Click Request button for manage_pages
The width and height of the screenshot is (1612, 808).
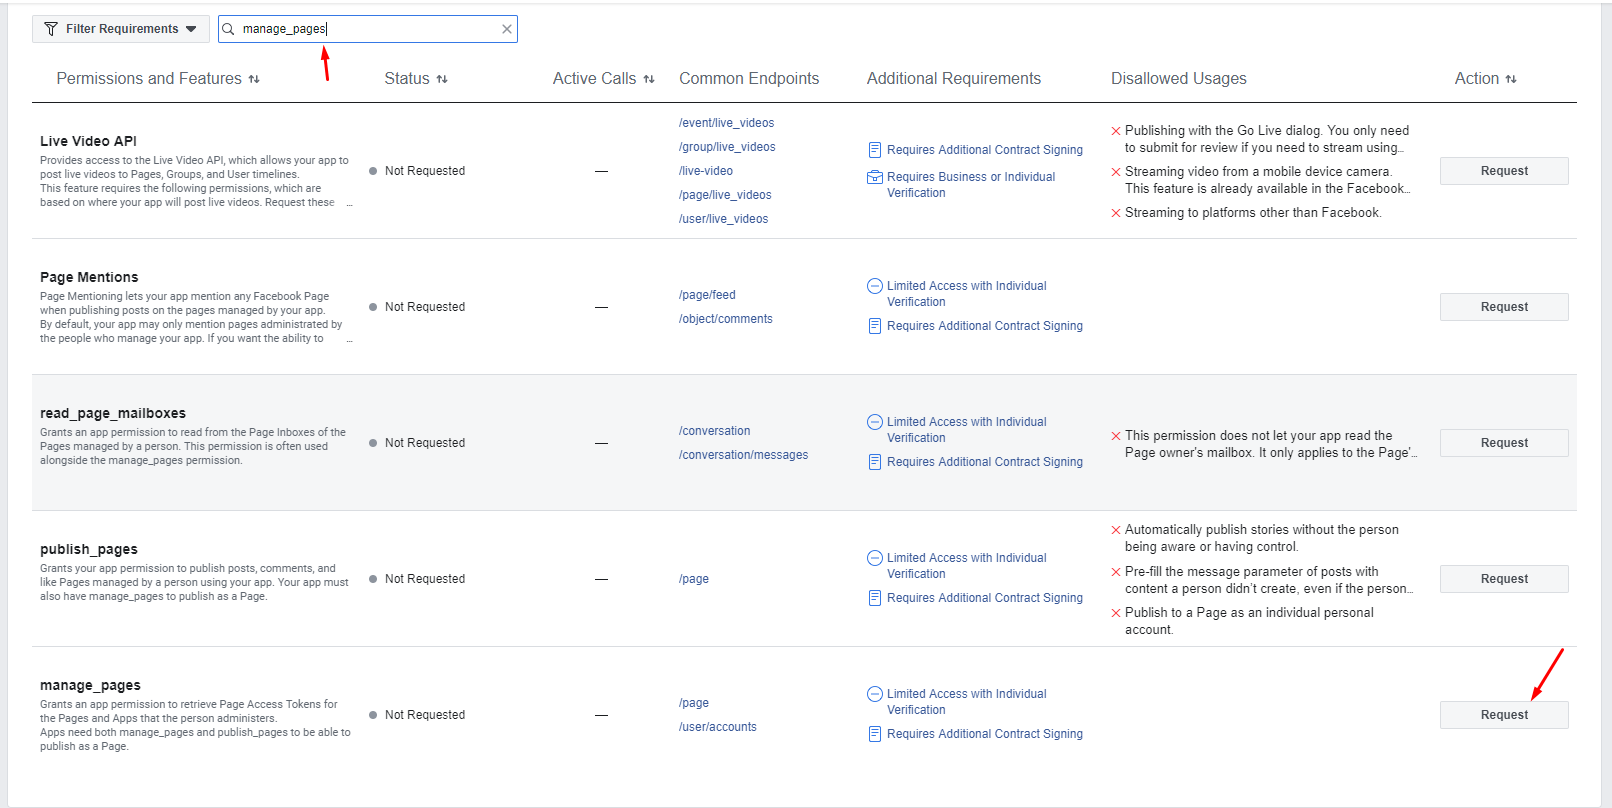point(1504,715)
